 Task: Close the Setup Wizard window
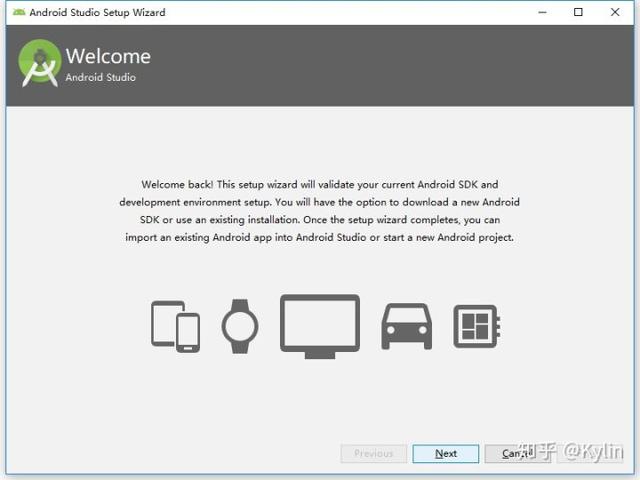(615, 12)
